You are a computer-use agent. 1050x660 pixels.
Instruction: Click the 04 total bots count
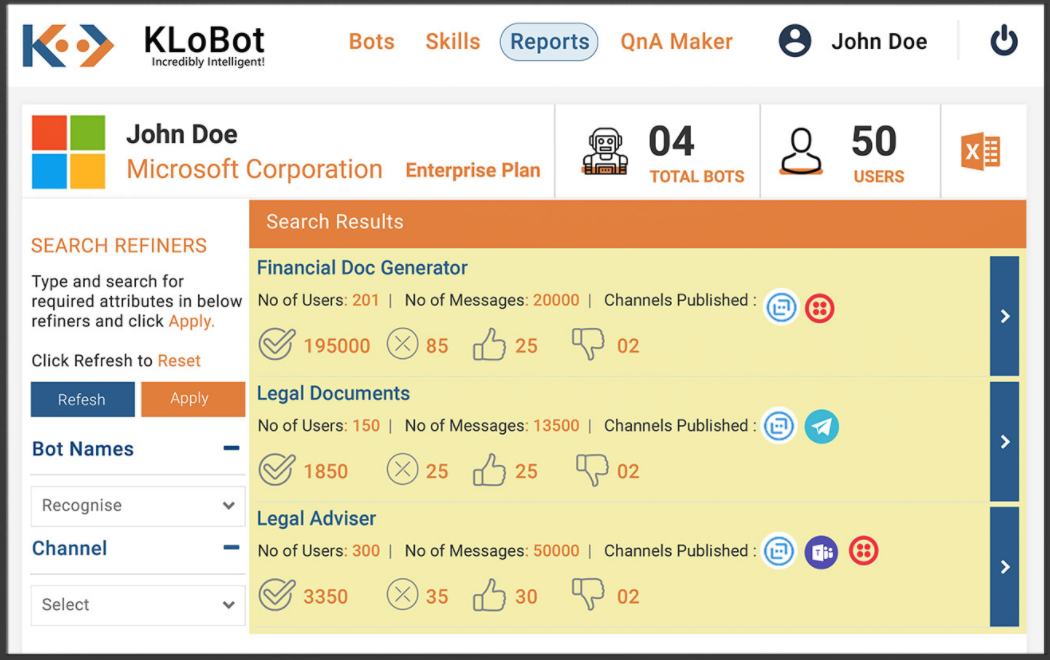coord(672,141)
